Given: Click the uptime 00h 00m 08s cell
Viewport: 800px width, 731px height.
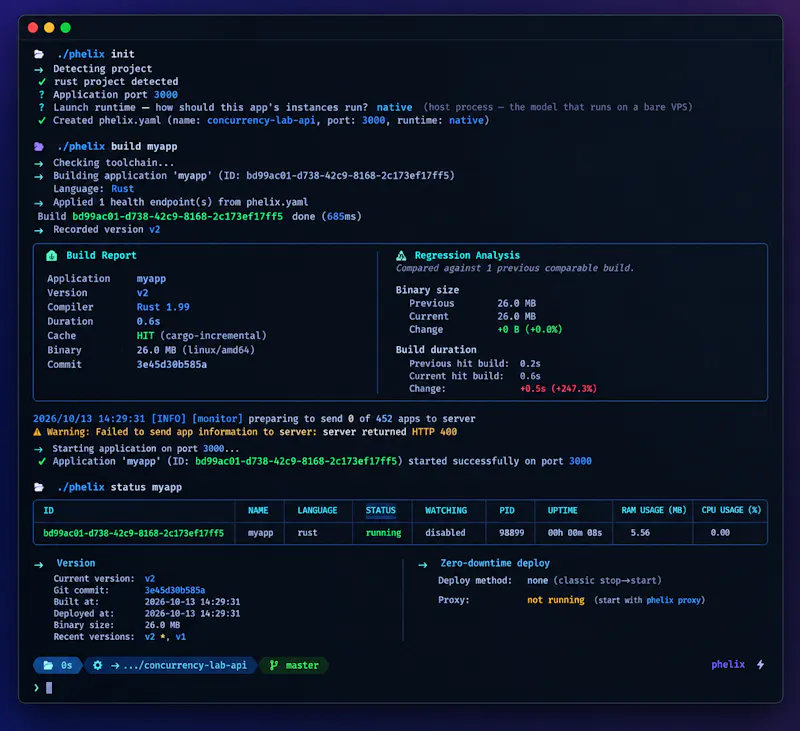Looking at the screenshot, I should tap(574, 533).
